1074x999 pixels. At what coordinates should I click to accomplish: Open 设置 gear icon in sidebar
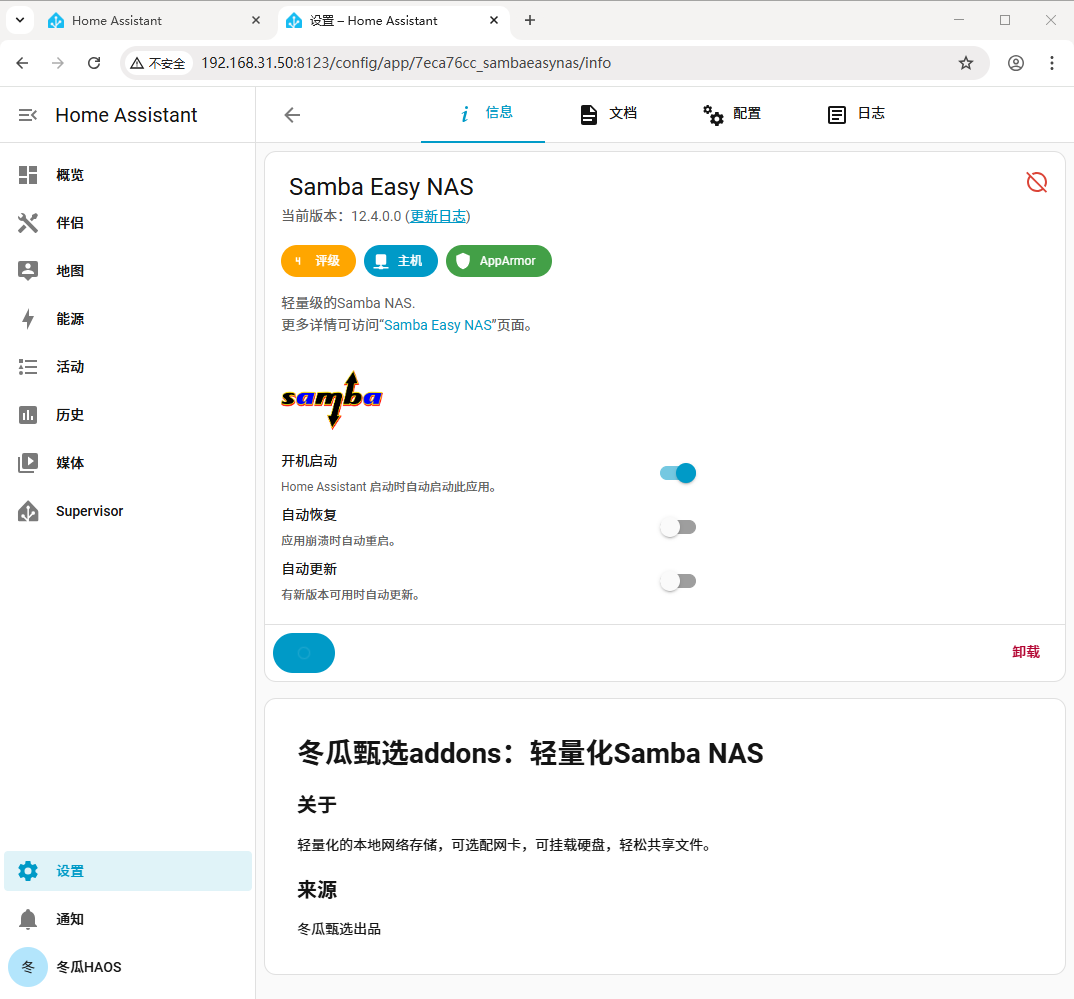pos(27,871)
